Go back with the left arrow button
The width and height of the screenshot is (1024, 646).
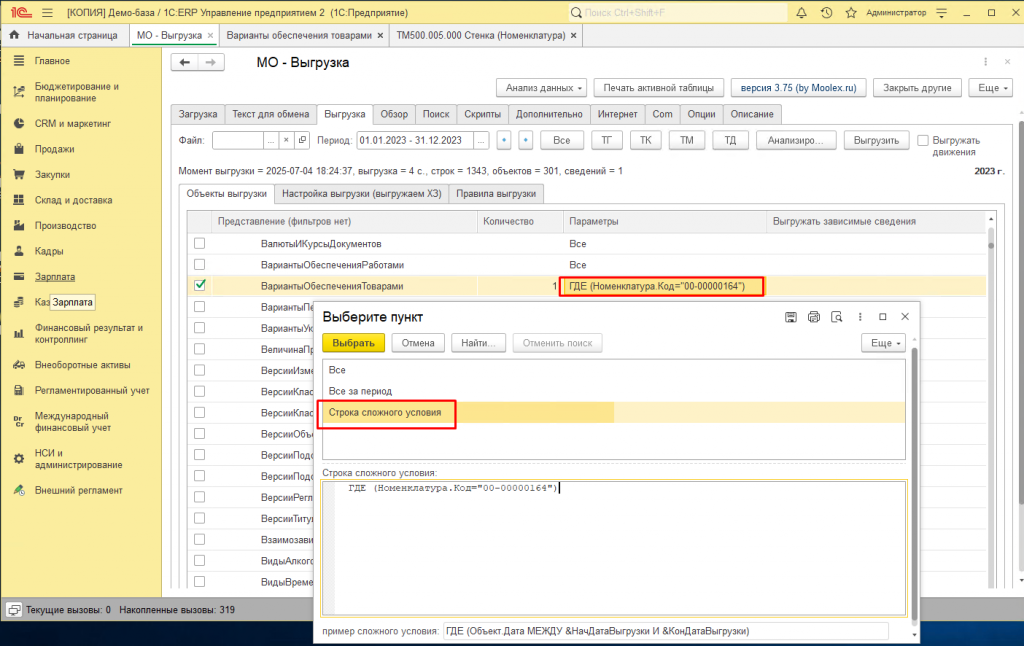pyautogui.click(x=185, y=62)
